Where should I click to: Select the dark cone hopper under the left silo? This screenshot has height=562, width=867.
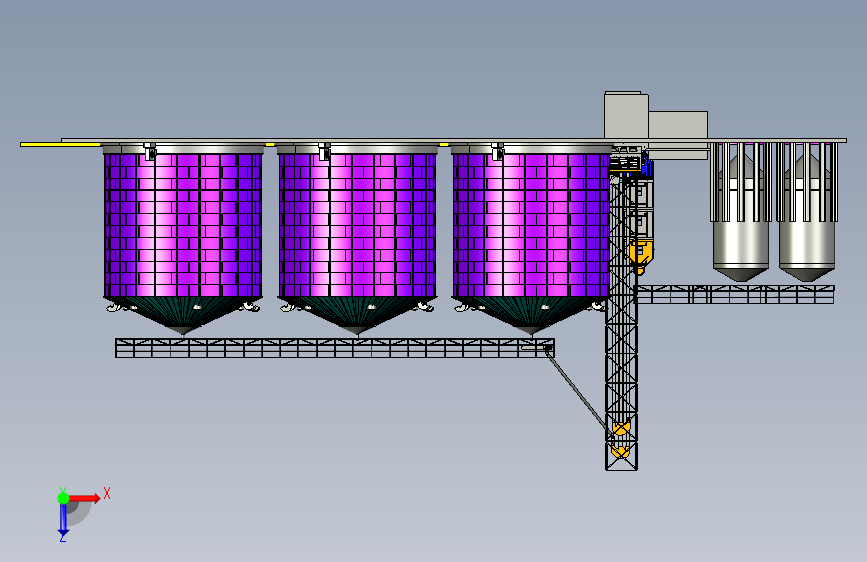182,315
